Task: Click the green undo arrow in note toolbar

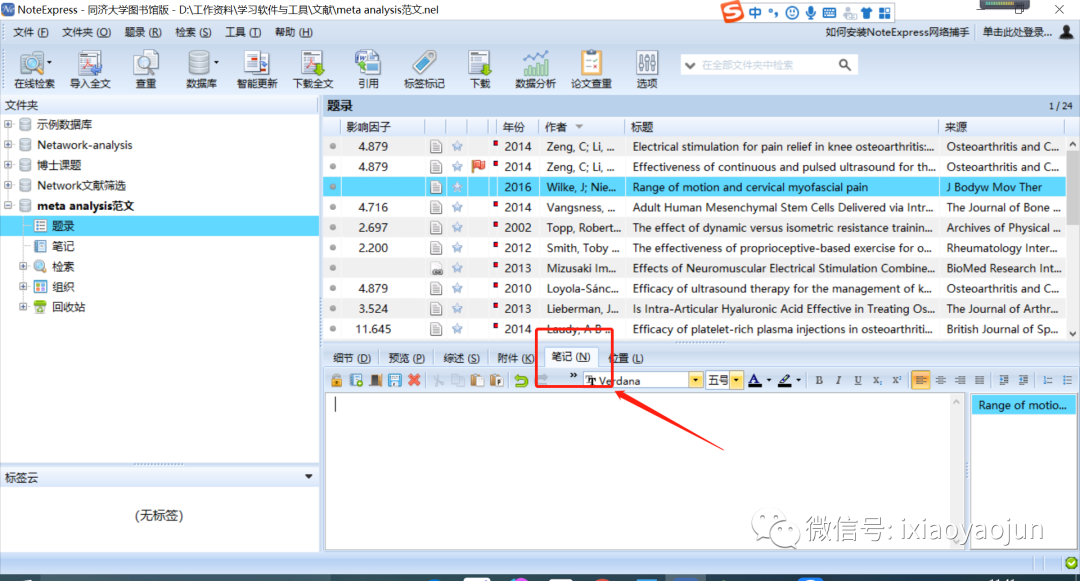Action: [521, 380]
